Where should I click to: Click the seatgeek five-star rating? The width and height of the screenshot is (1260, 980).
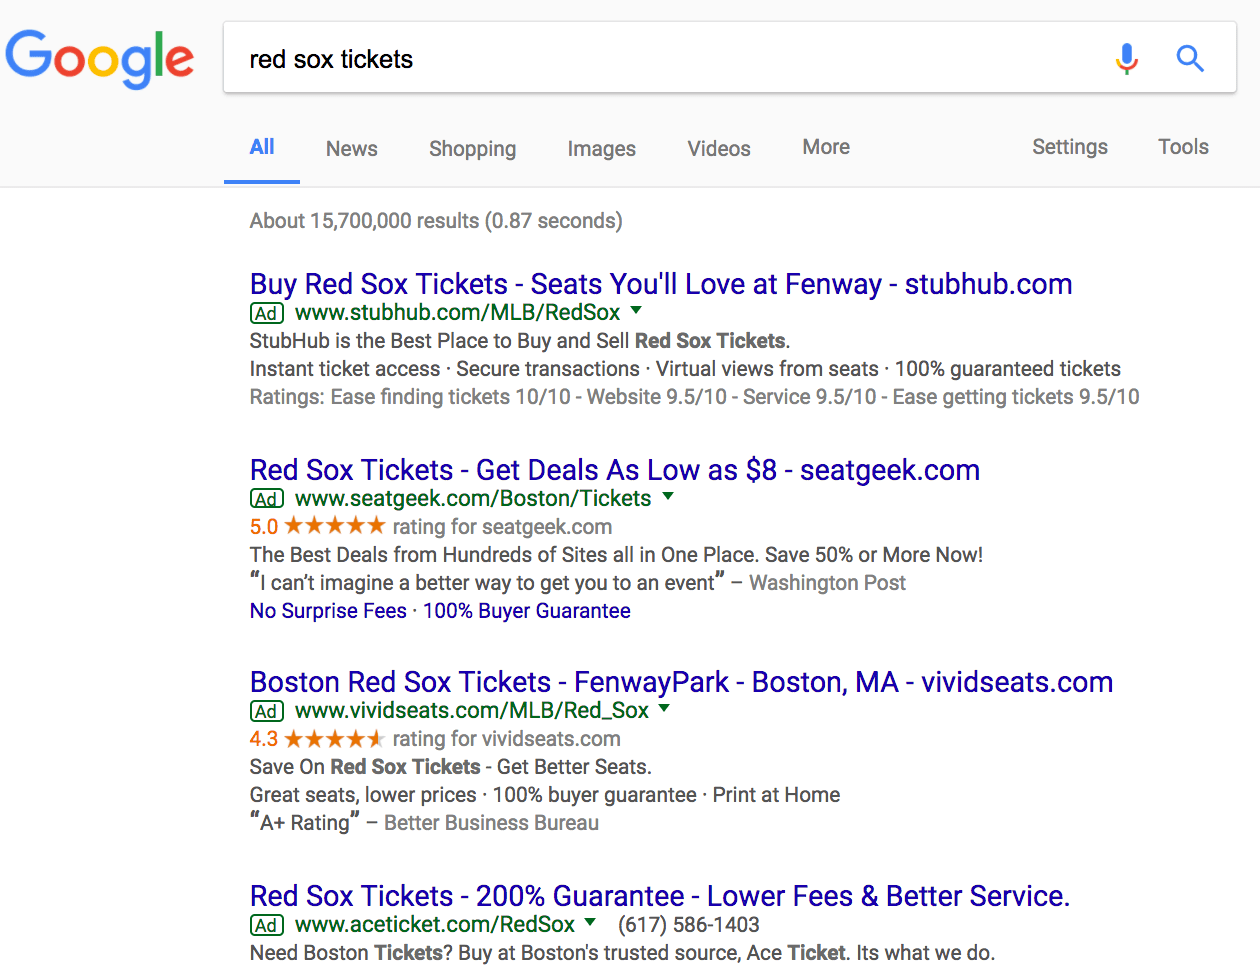[x=334, y=526]
